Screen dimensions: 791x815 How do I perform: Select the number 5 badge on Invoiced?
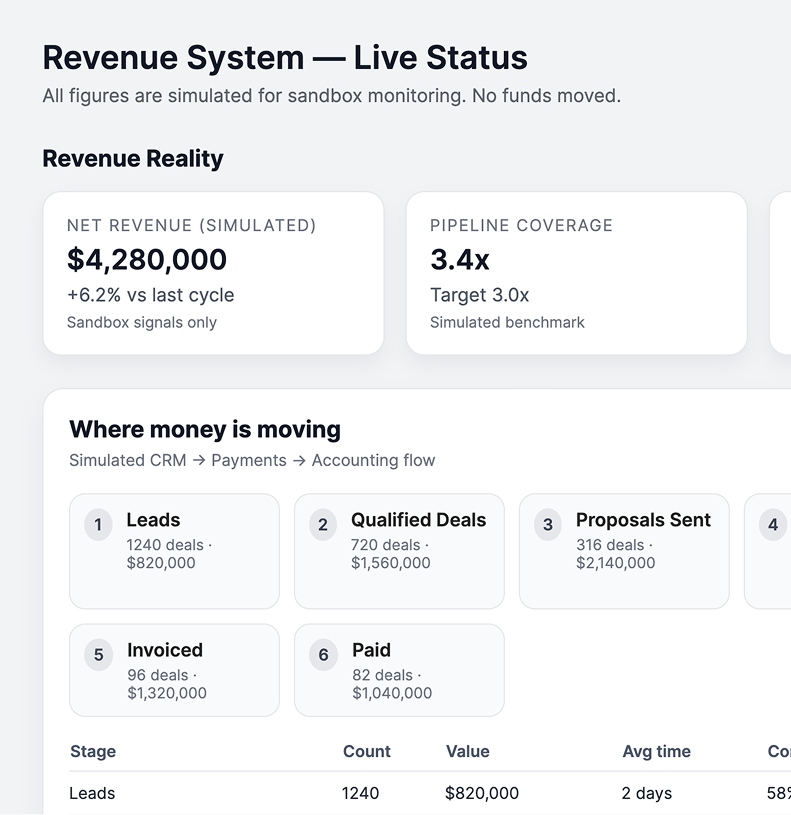pyautogui.click(x=98, y=655)
